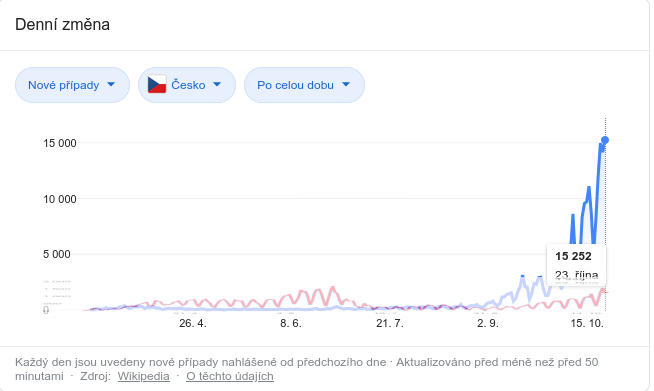Click the 8. 6. axis date label
This screenshot has height=391, width=654.
click(x=291, y=323)
